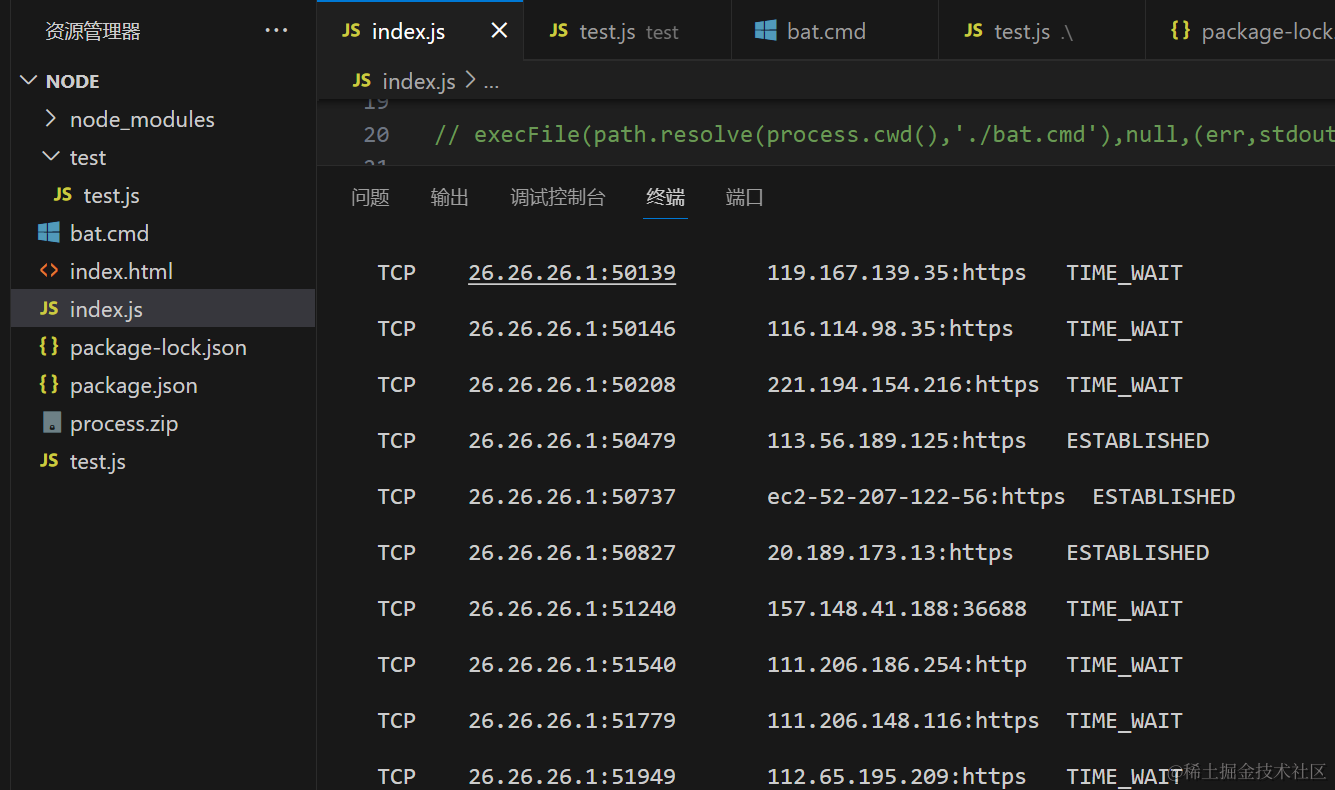Click 119.167.139.35:https in the terminal
1335x790 pixels.
pos(897,273)
